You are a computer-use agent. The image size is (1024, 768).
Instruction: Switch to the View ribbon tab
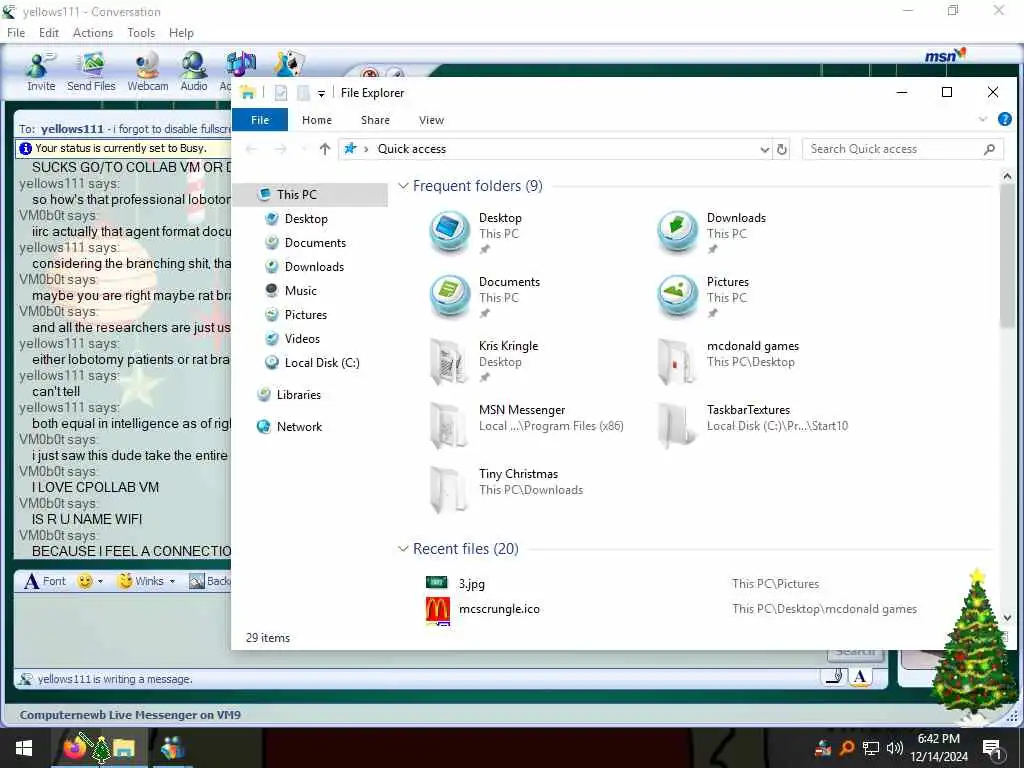click(431, 120)
